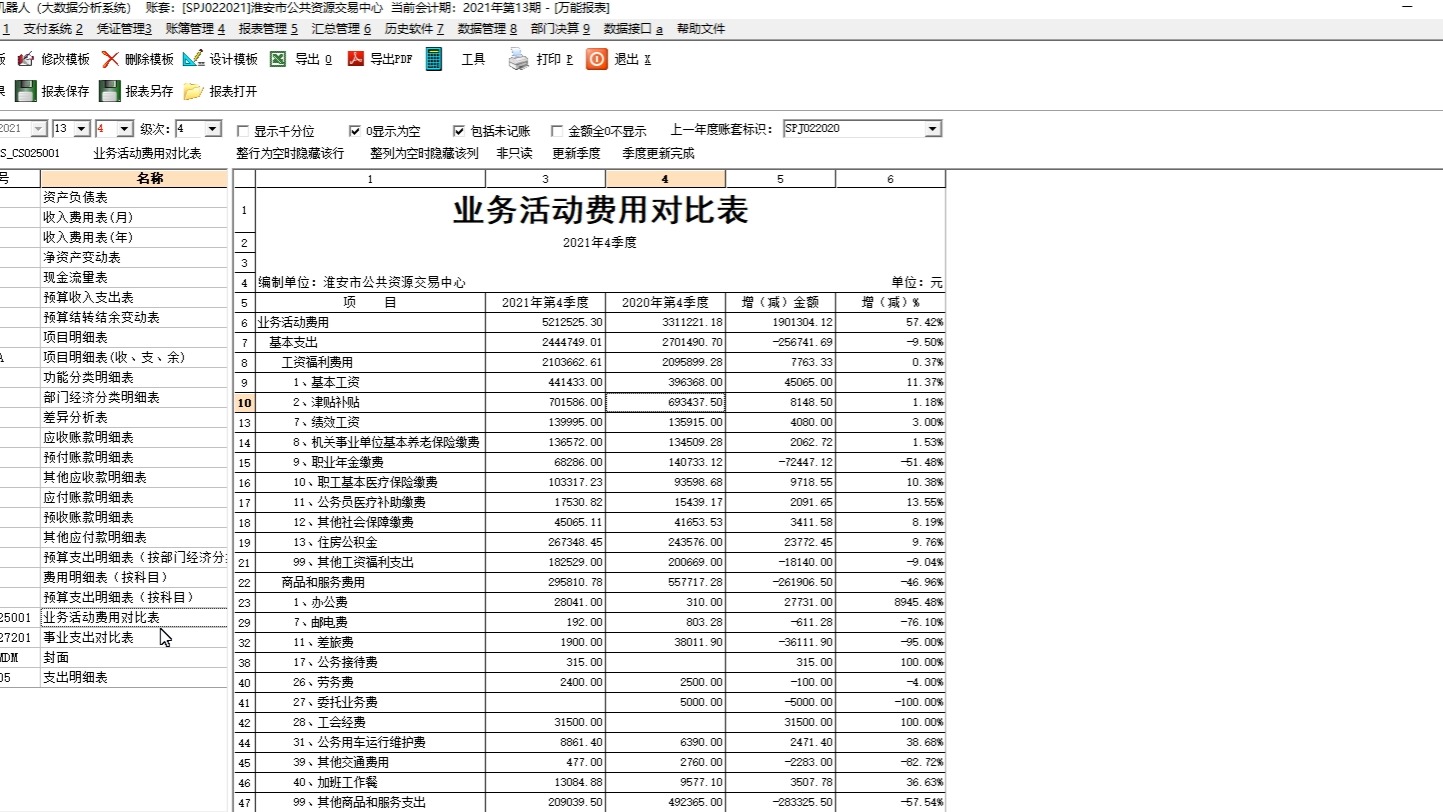Click the 更新季度 button
The width and height of the screenshot is (1443, 812).
[576, 154]
